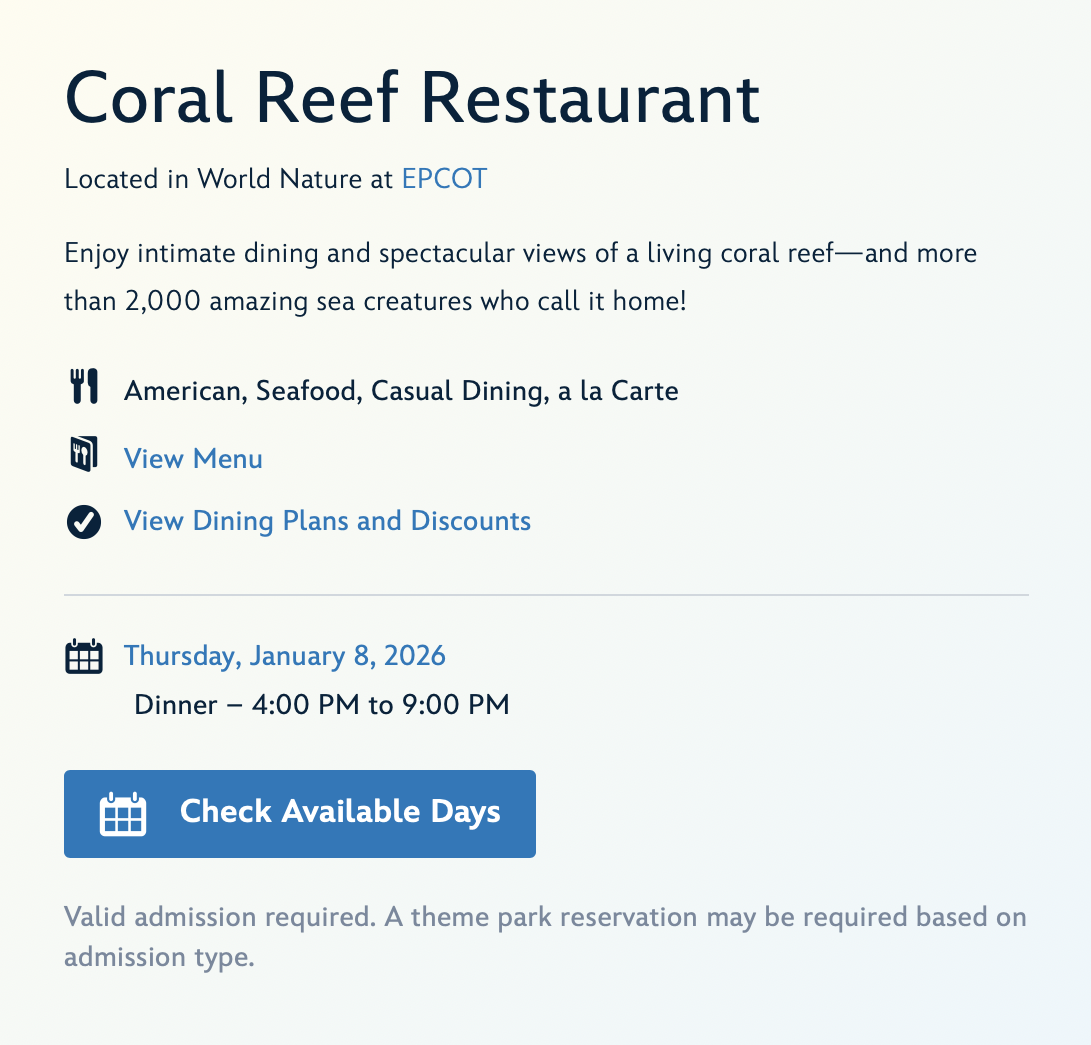Click the horizontal divider line above the date
This screenshot has width=1091, height=1045.
click(546, 595)
